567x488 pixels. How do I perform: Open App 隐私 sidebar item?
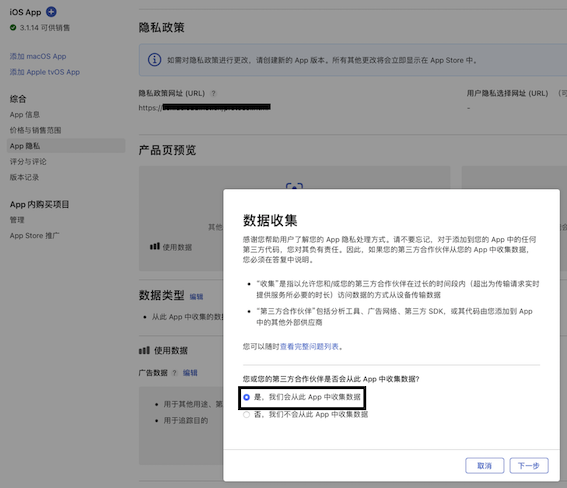pyautogui.click(x=66, y=146)
